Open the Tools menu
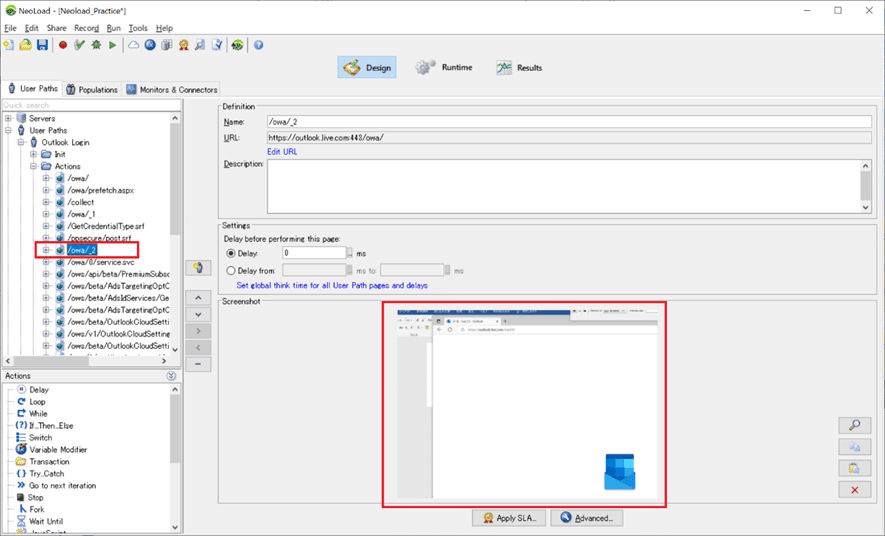The height and width of the screenshot is (536, 885). click(138, 28)
